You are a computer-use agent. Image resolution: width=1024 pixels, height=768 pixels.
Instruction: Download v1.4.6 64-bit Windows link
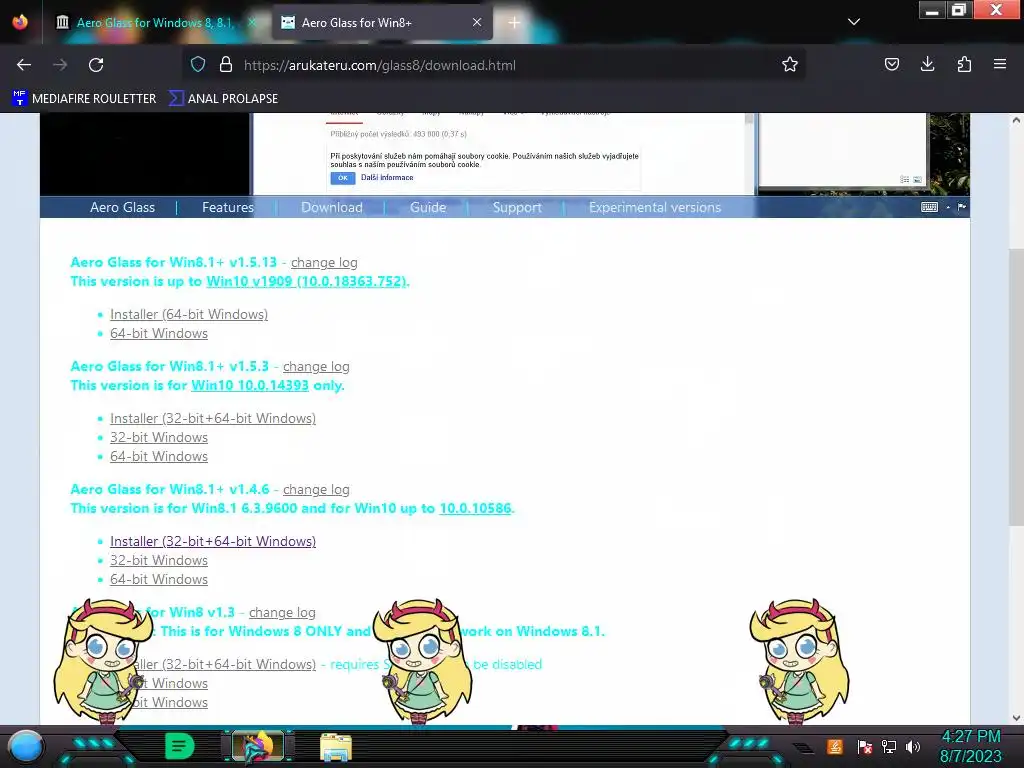tap(159, 579)
